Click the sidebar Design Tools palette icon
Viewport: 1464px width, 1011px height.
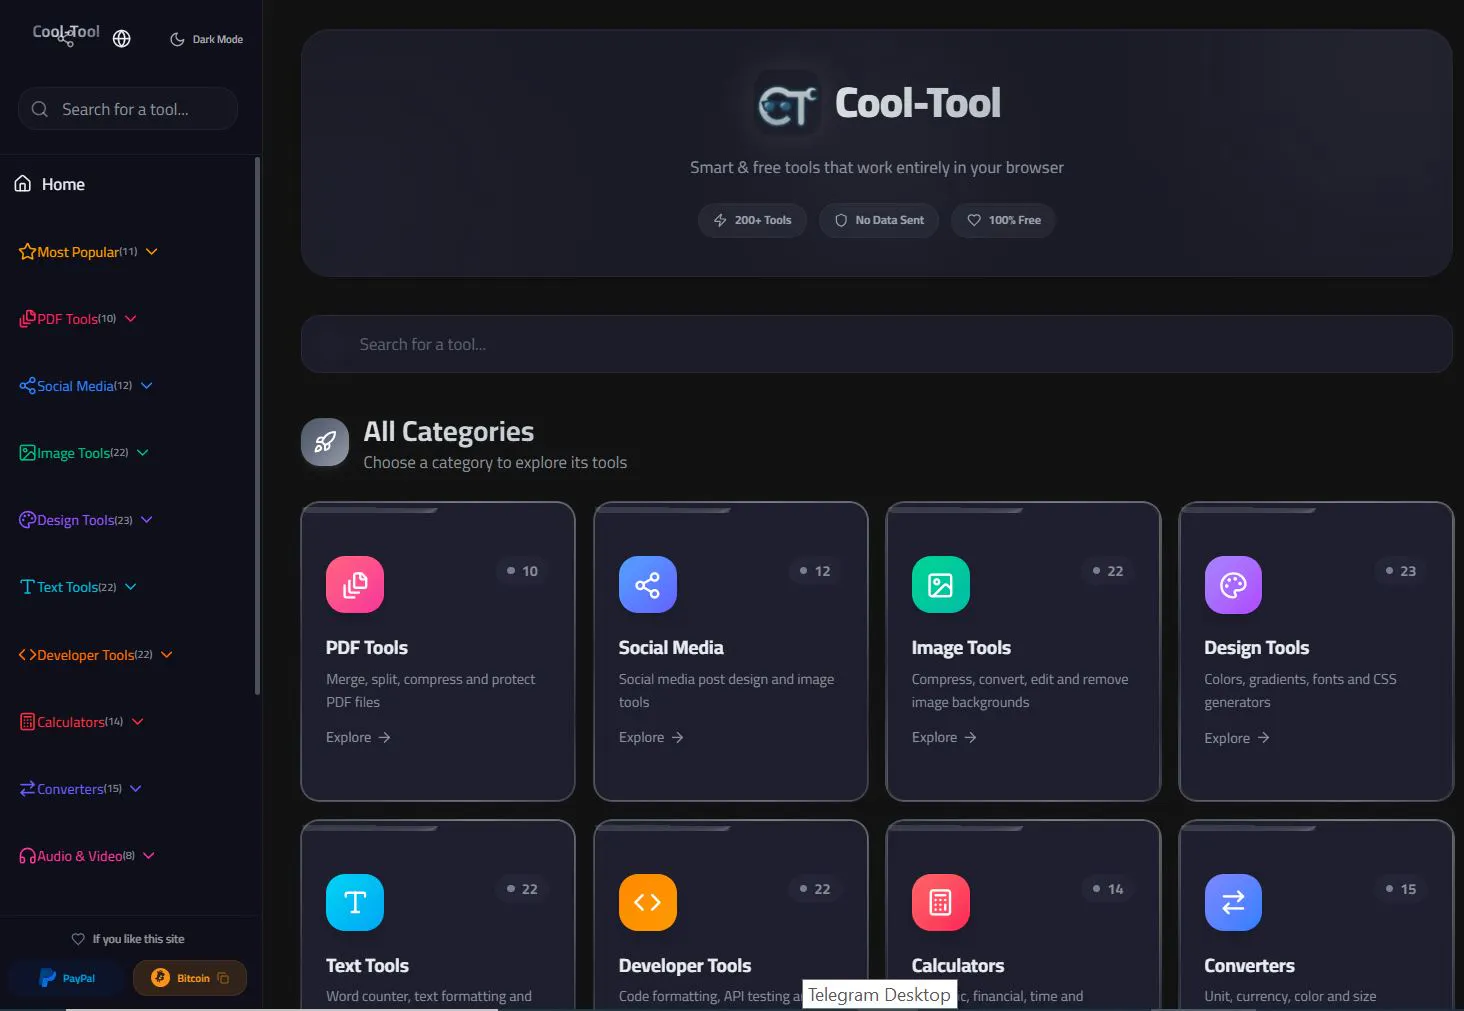[27, 520]
